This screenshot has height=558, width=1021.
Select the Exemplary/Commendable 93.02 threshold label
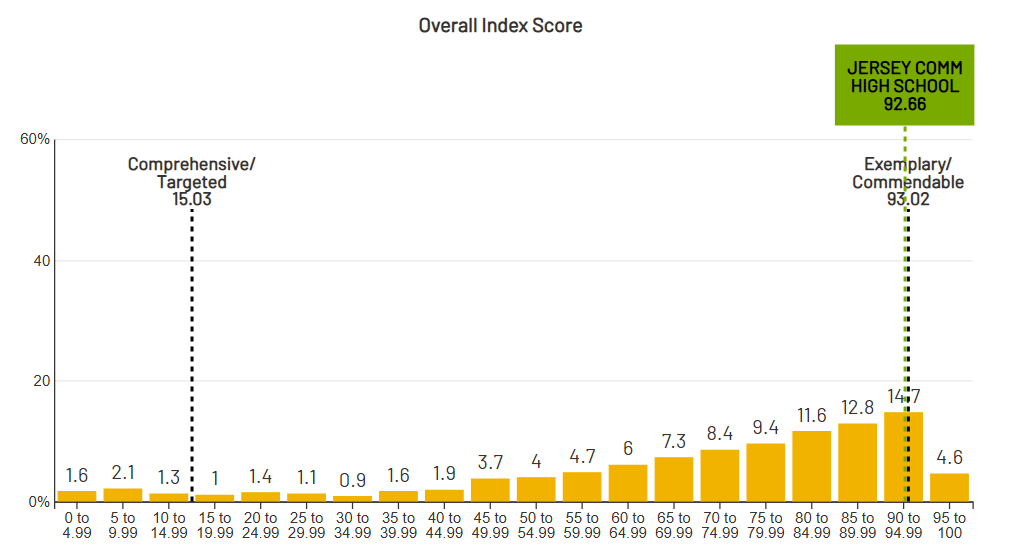coord(907,181)
